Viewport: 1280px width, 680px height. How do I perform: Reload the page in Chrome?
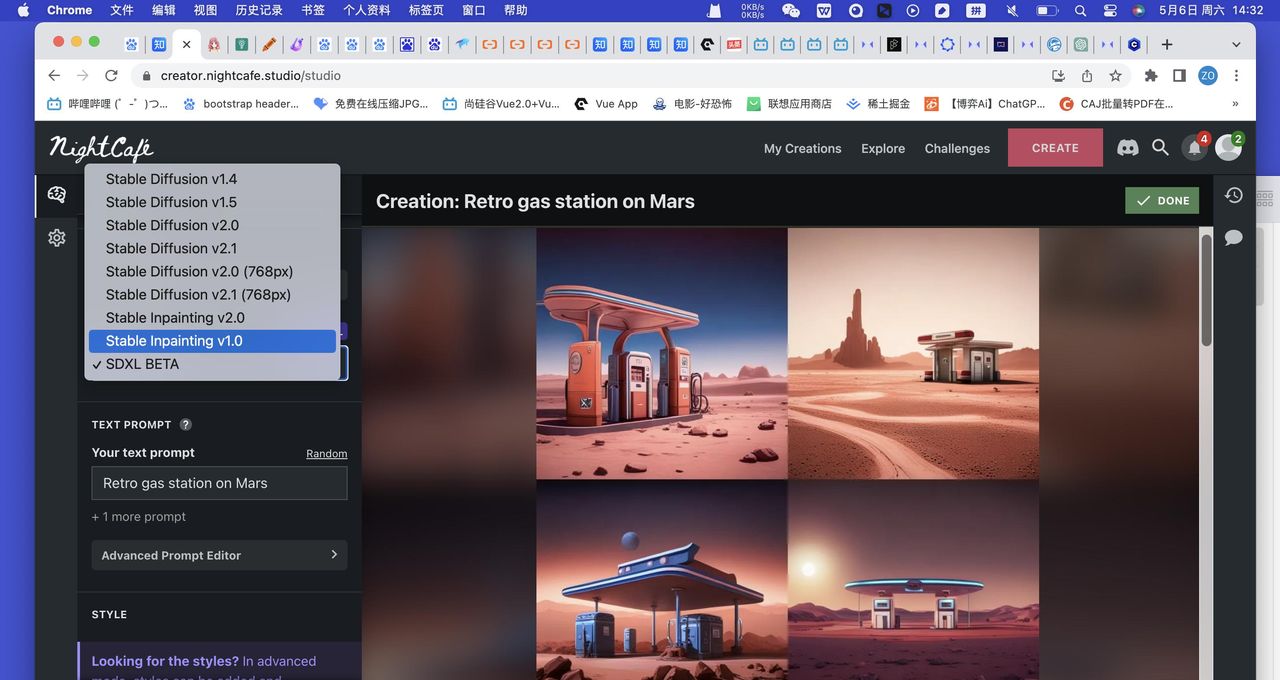[x=111, y=76]
